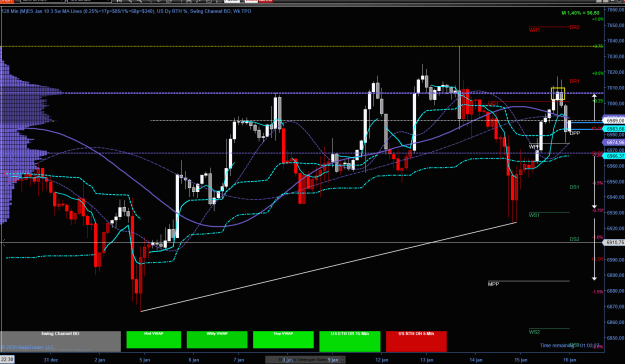Screen dimensions: 625x364
Task: Click the DS2 level label
Action: pos(574,239)
